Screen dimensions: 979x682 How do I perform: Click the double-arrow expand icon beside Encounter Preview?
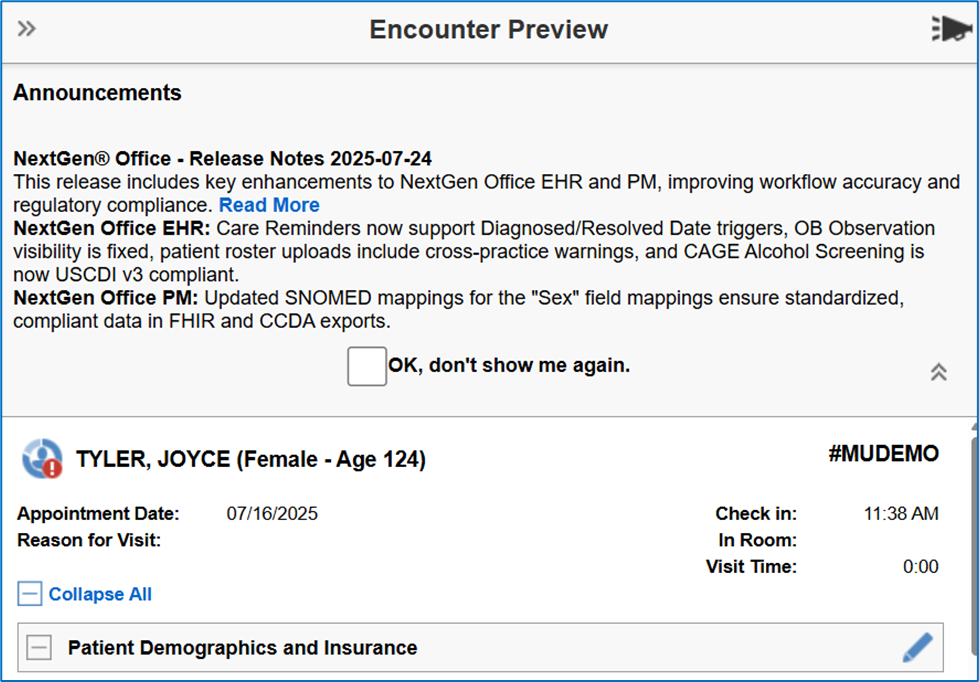(x=27, y=29)
